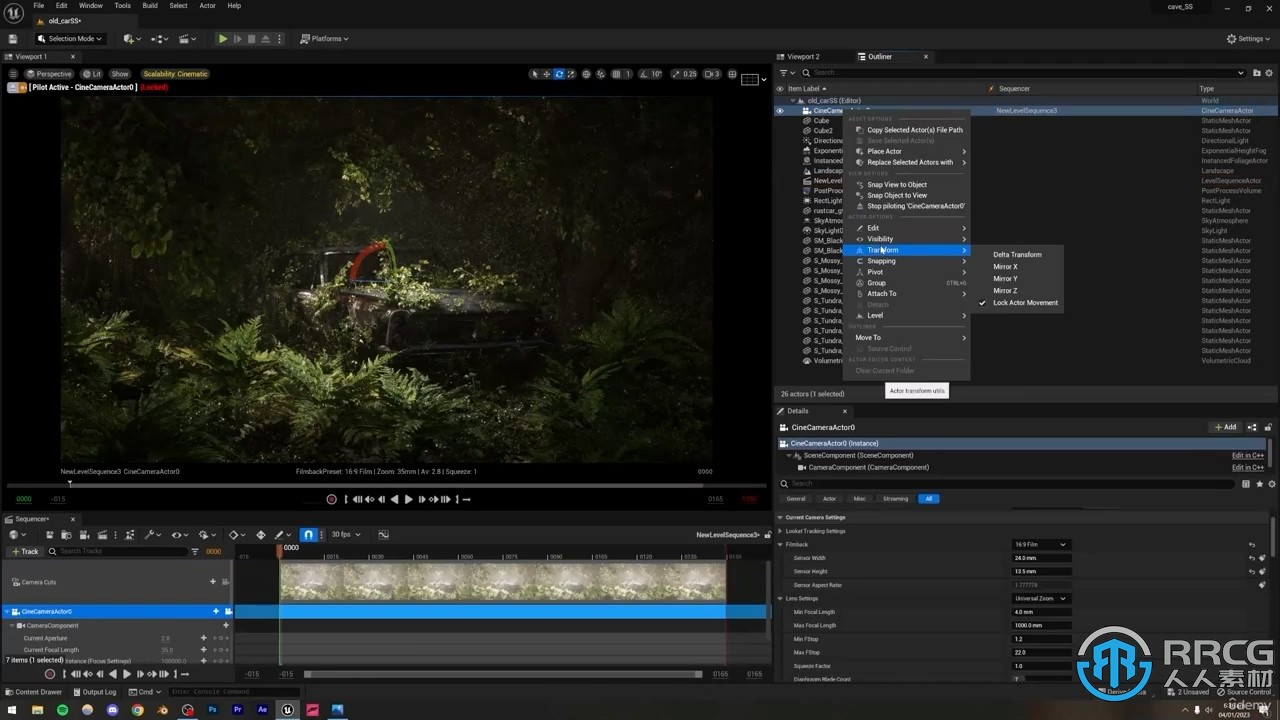Toggle the Details lock icon
Screen dimensions: 1280x720
(1267, 427)
